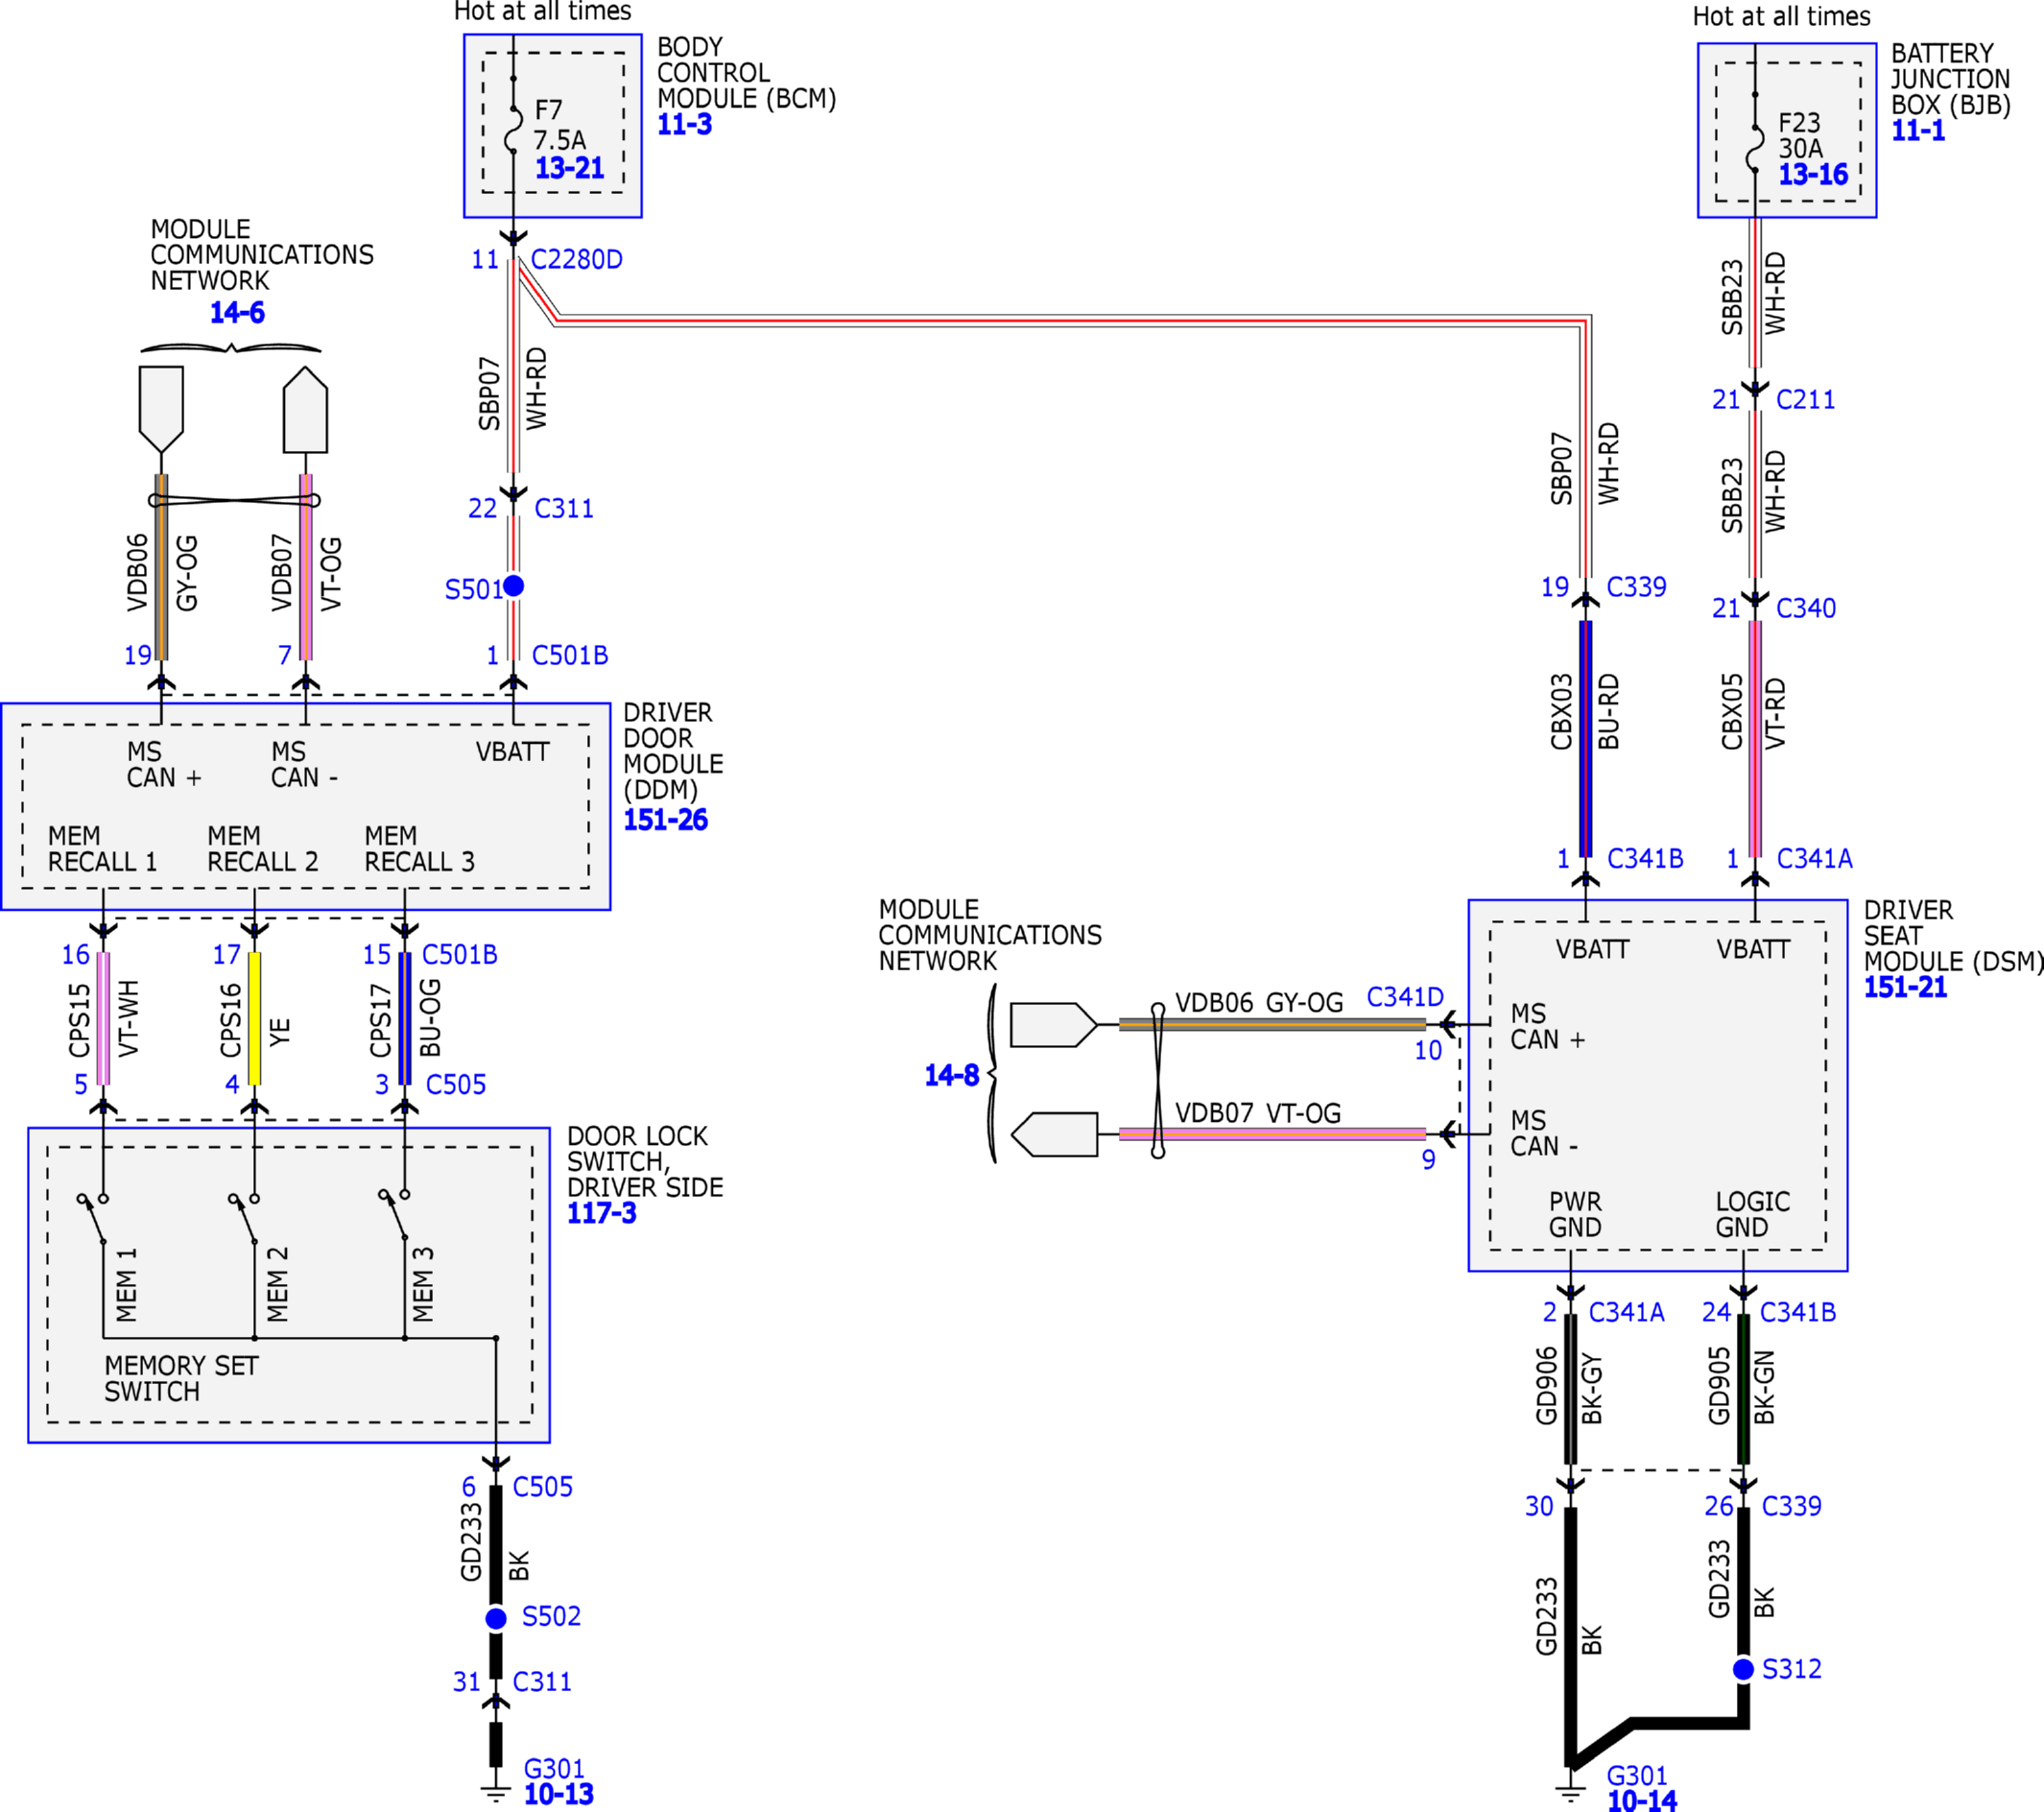
Task: Select the S501 splice dot
Action: click(513, 586)
